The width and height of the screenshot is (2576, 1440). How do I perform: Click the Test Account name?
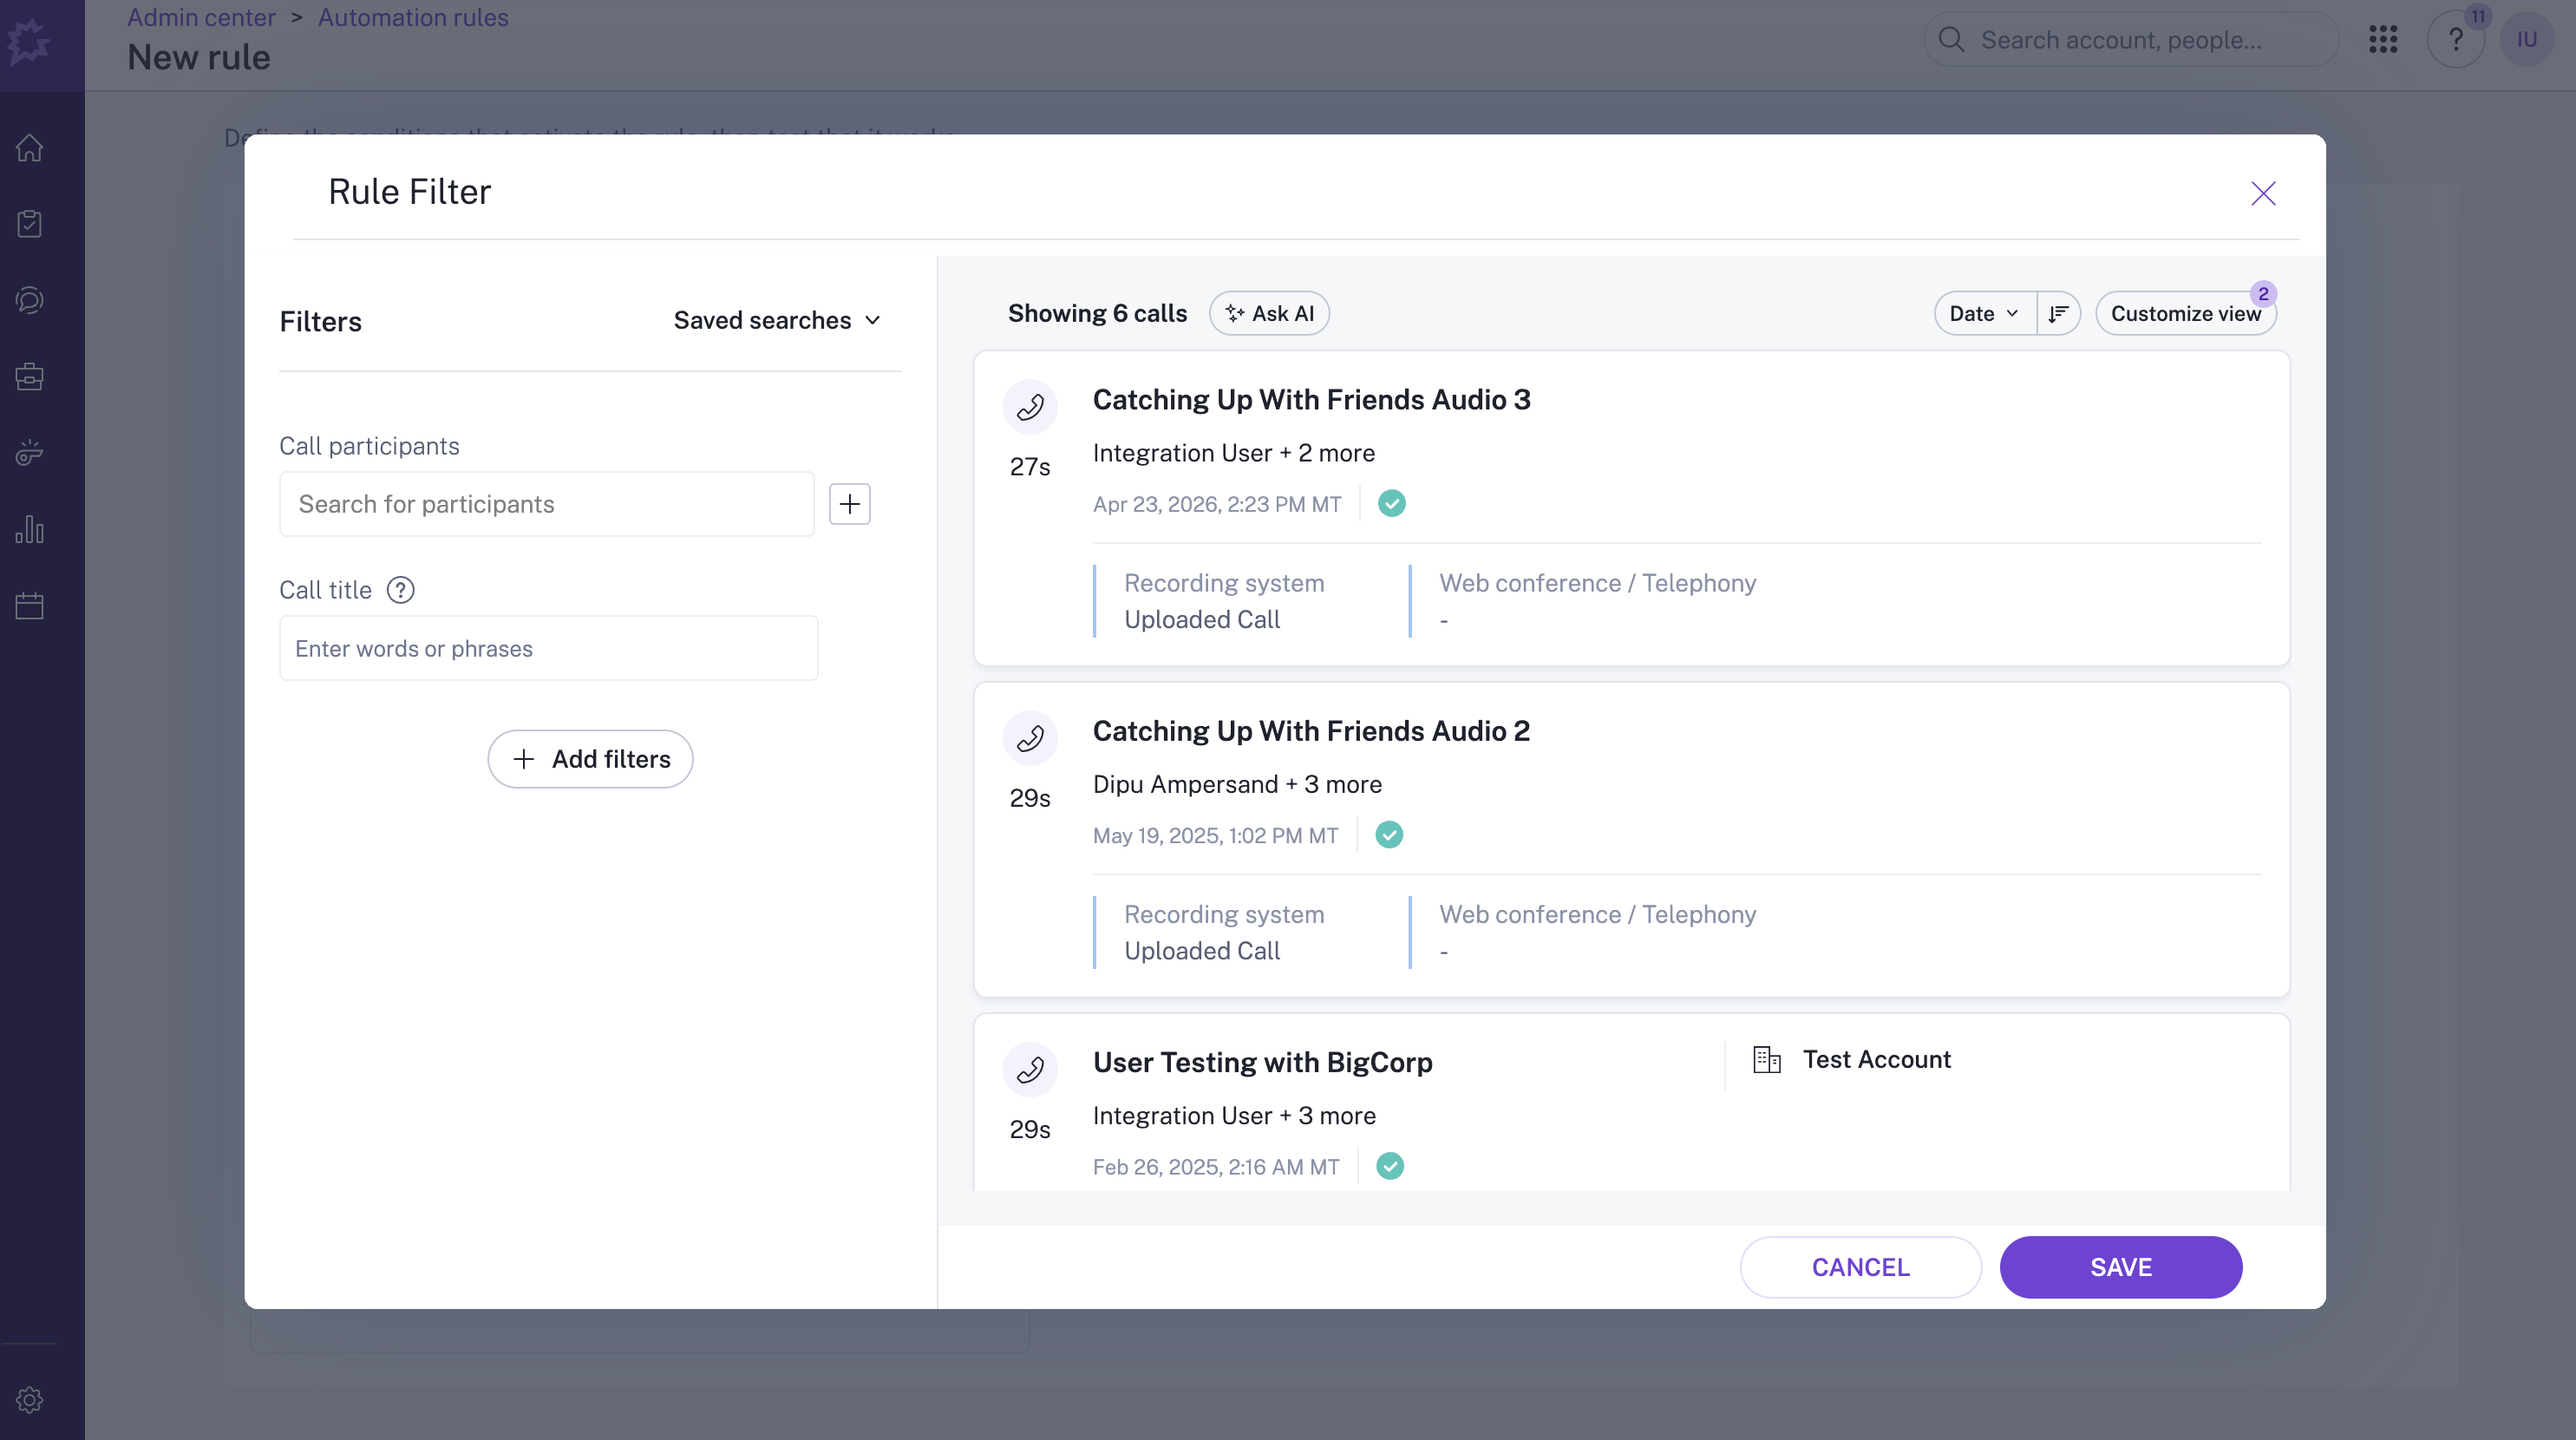point(1877,1059)
